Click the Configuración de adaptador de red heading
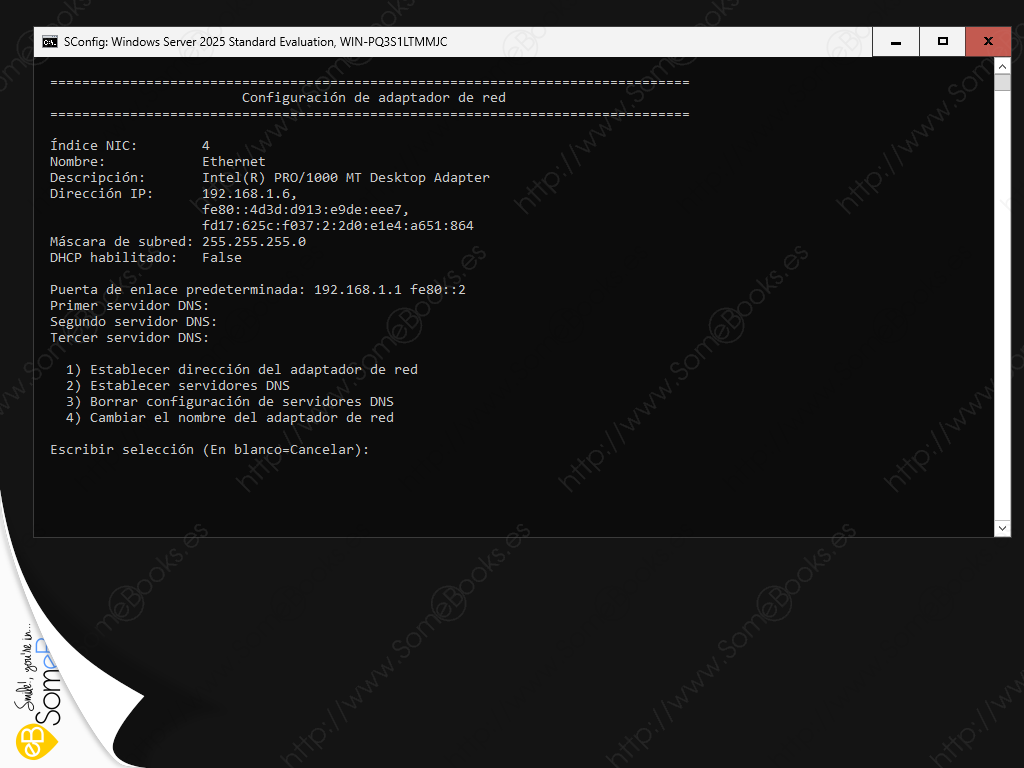Image resolution: width=1024 pixels, height=768 pixels. point(374,98)
